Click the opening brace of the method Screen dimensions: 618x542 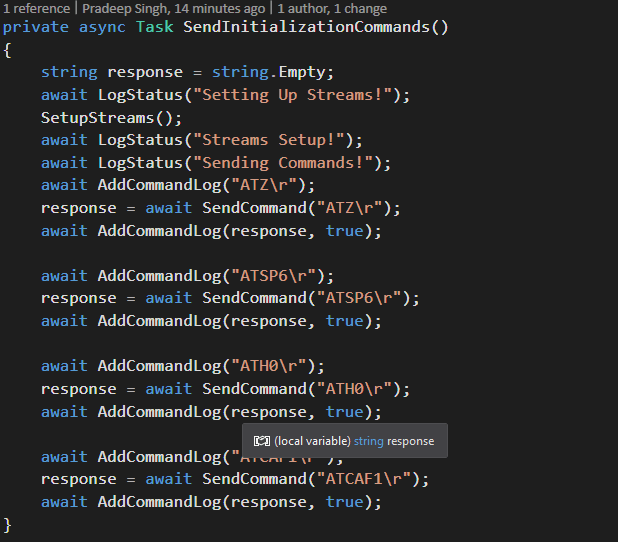tap(7, 50)
